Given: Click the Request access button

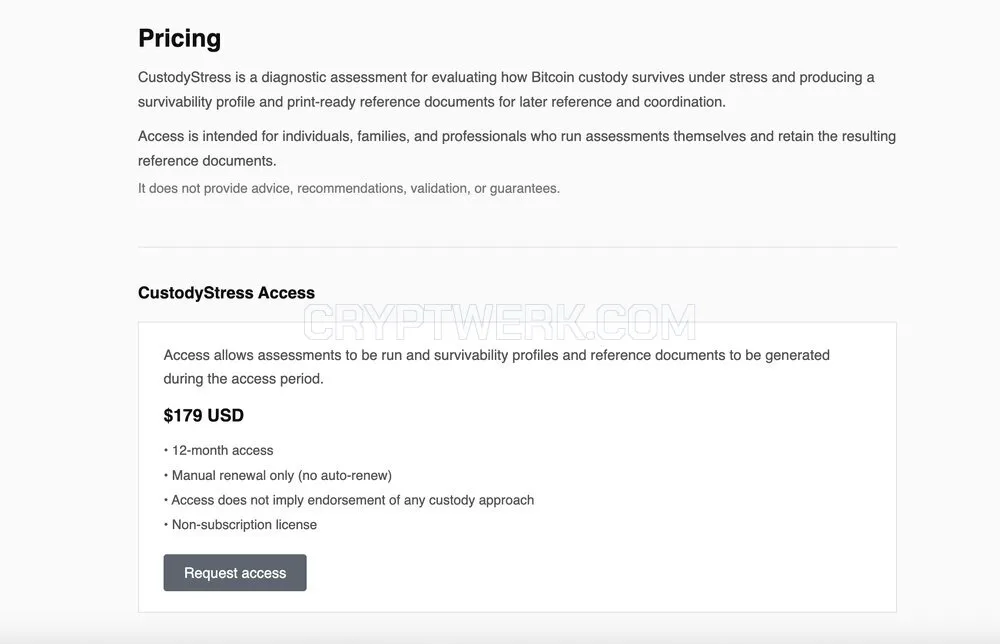Looking at the screenshot, I should [235, 573].
